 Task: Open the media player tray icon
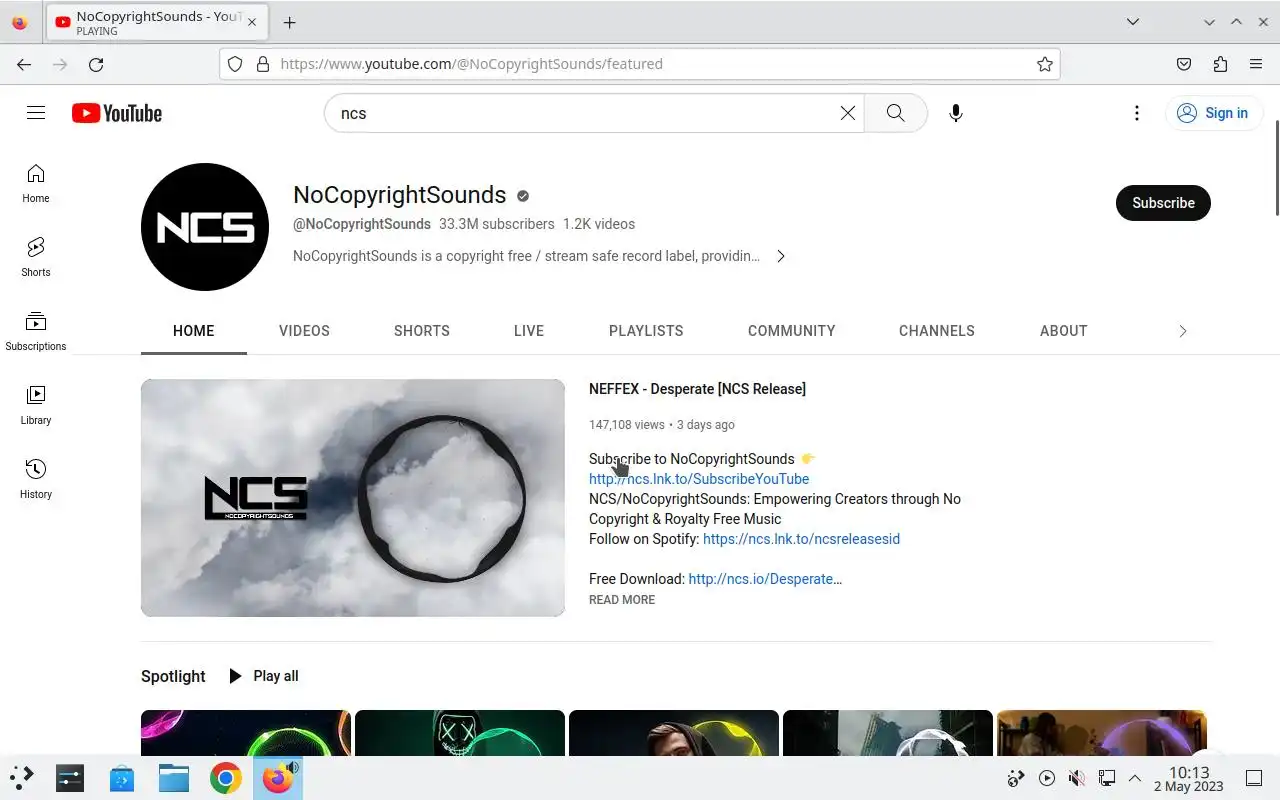click(x=1047, y=778)
